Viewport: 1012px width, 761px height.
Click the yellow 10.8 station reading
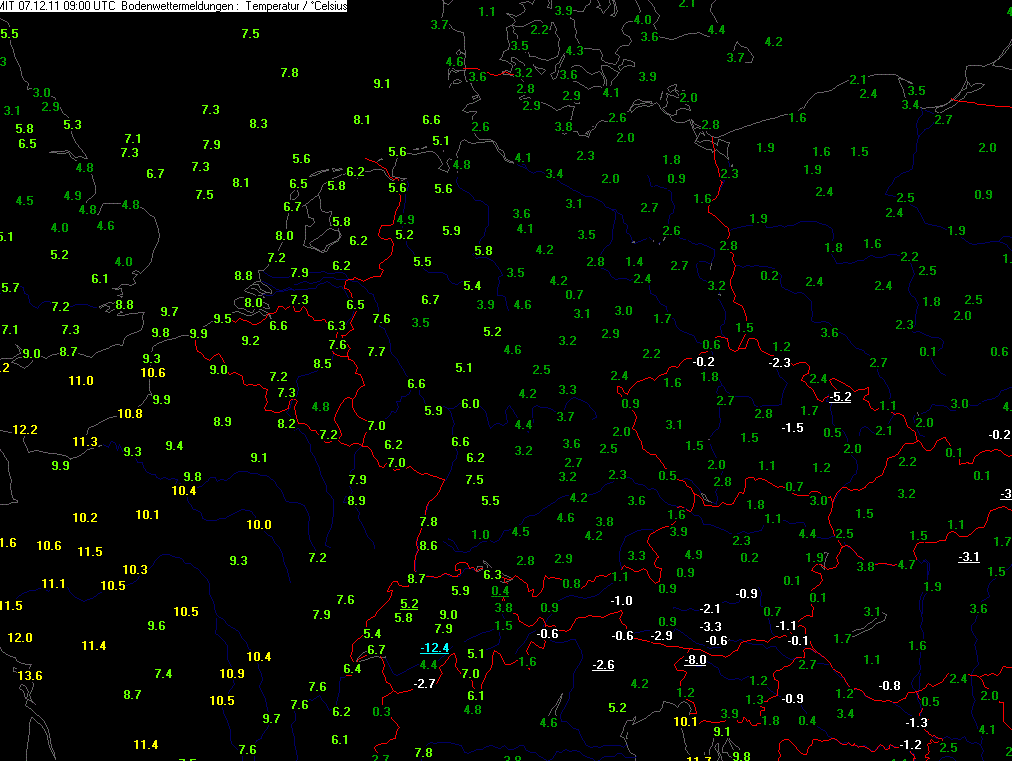point(130,414)
